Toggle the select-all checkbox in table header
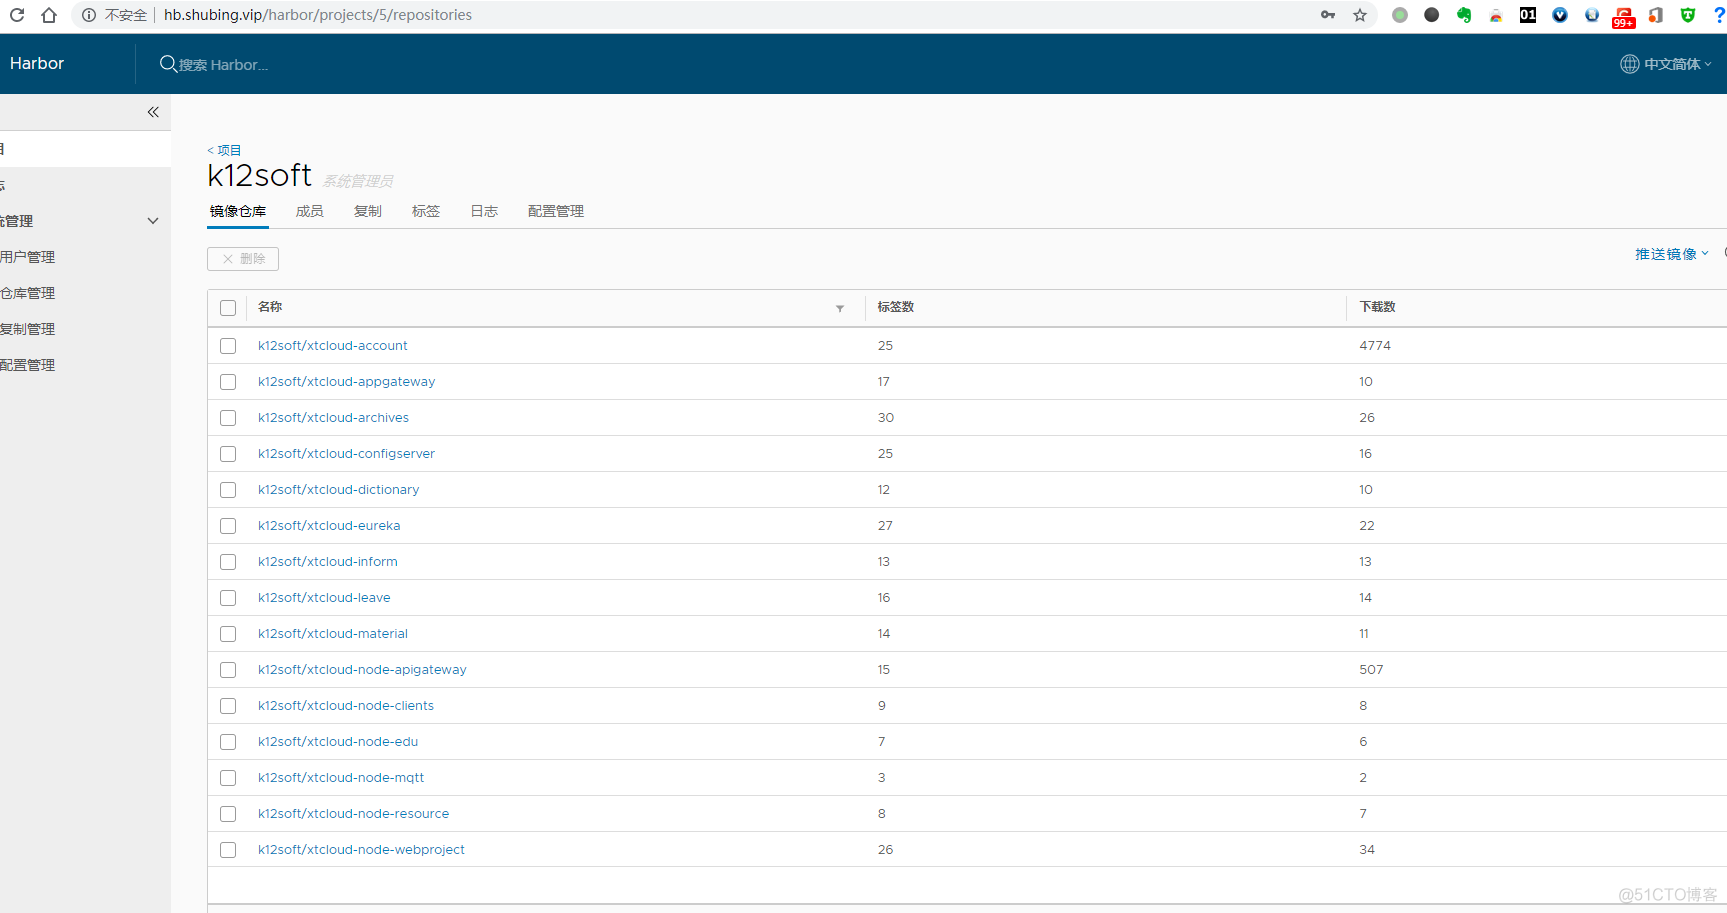 [228, 308]
